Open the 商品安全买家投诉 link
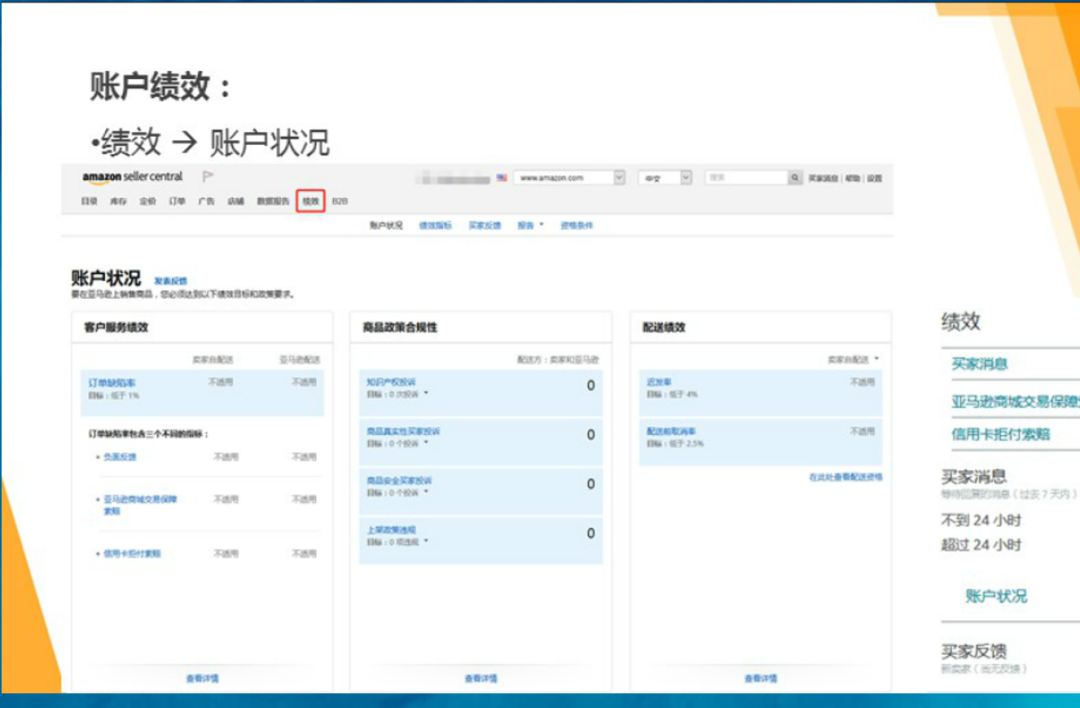Screen dimensions: 1080x708 (399, 481)
